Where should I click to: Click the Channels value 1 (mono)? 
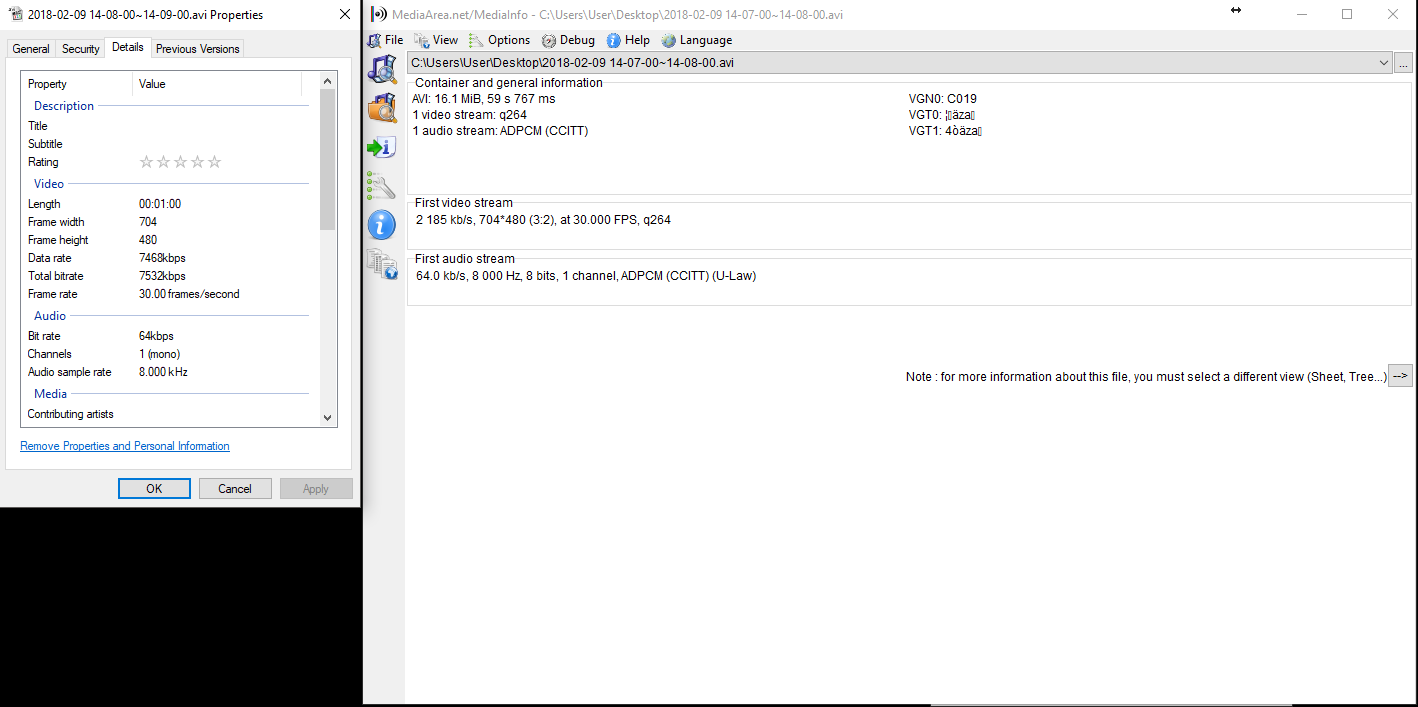(160, 354)
